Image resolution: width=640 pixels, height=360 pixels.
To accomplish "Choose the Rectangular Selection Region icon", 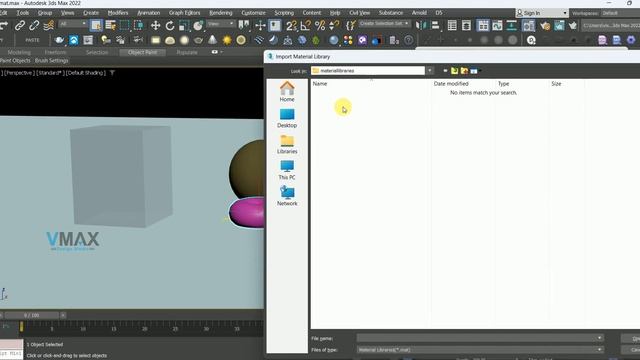I will click(x=124, y=26).
